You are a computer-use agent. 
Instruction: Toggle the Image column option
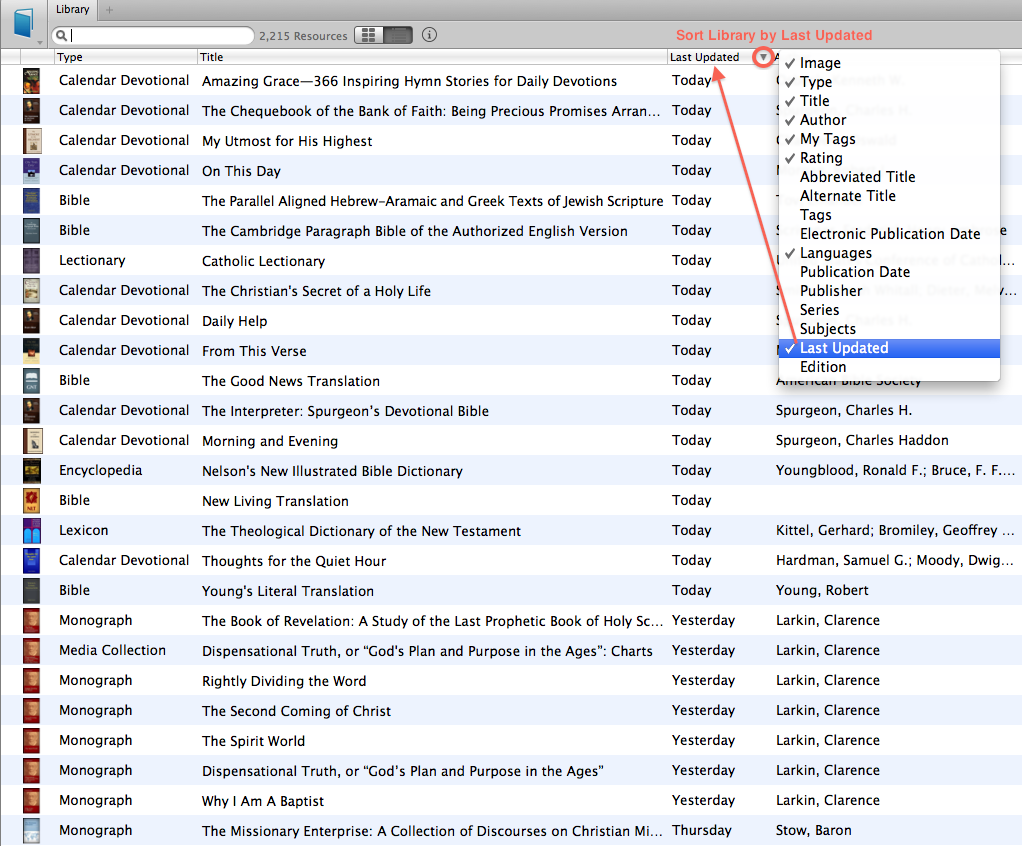point(889,63)
